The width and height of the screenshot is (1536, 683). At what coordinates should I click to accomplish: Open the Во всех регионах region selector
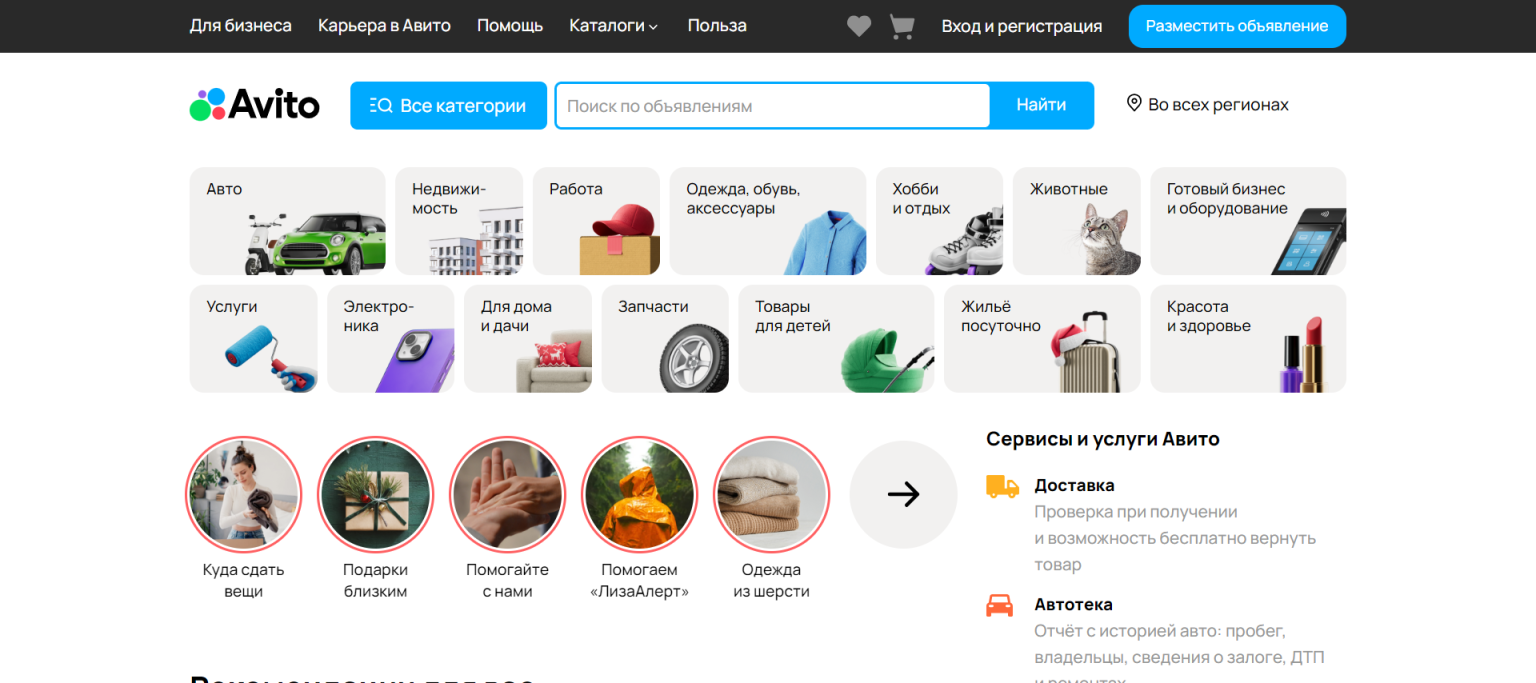1217,105
